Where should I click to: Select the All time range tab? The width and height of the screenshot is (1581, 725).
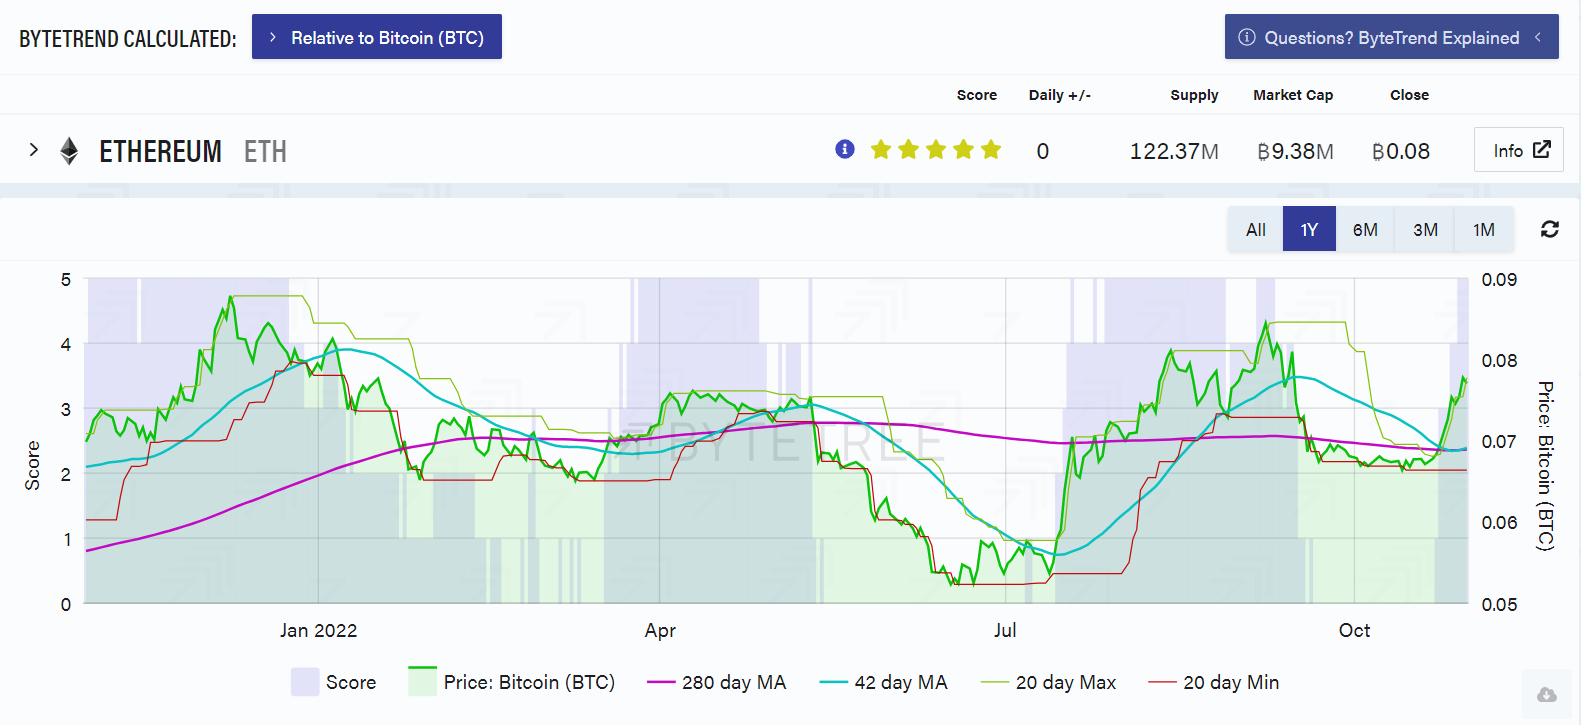click(1256, 229)
